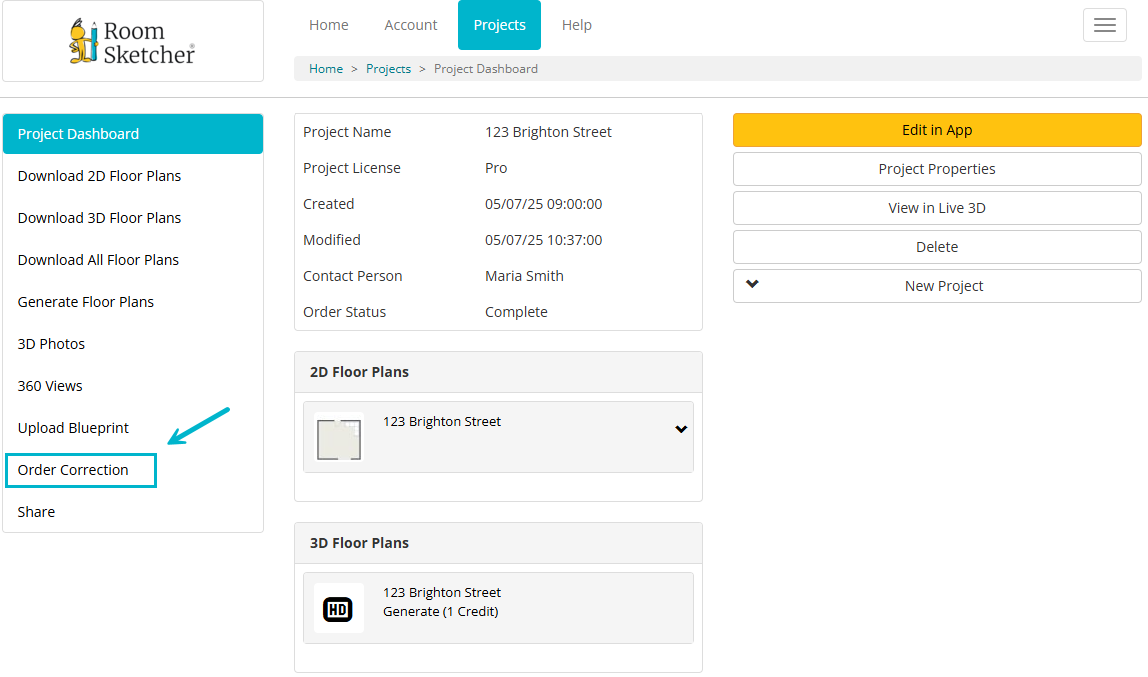
Task: Click the New Project button
Action: coord(936,286)
